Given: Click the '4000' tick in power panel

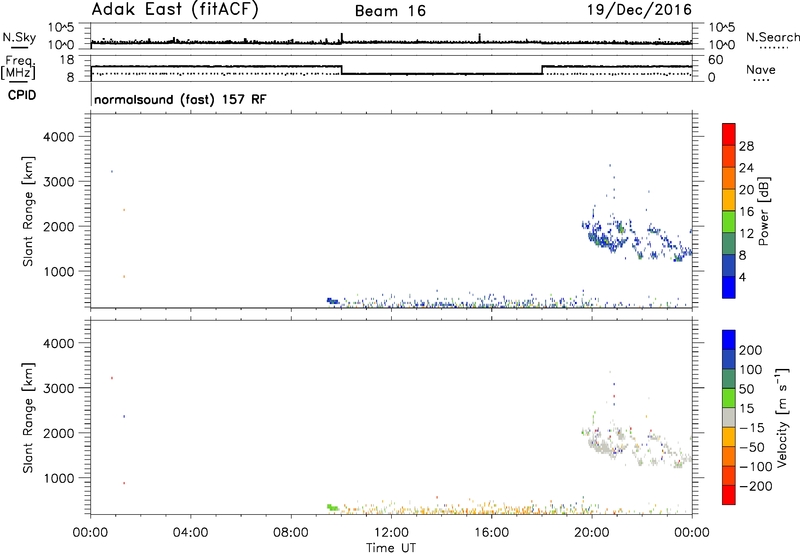Looking at the screenshot, I should 59,137.
